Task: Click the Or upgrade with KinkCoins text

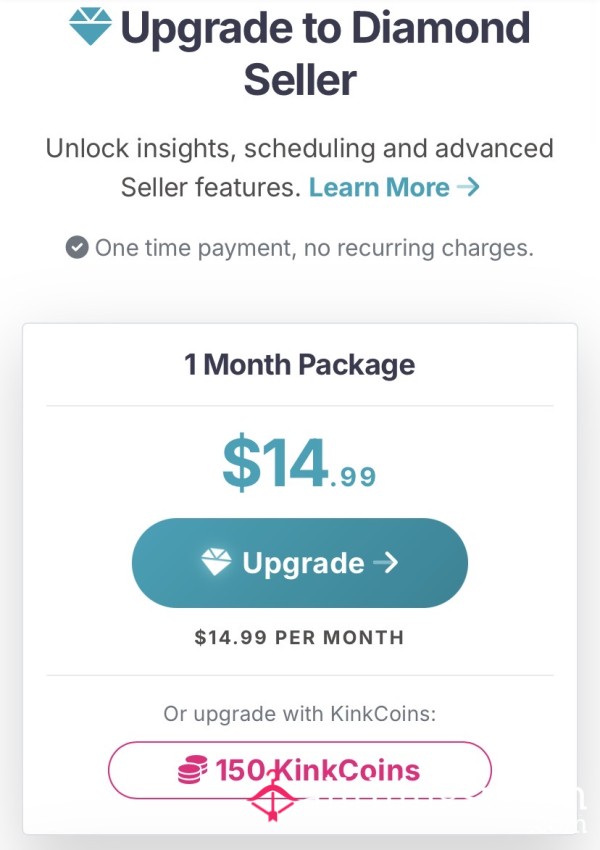Action: point(300,714)
